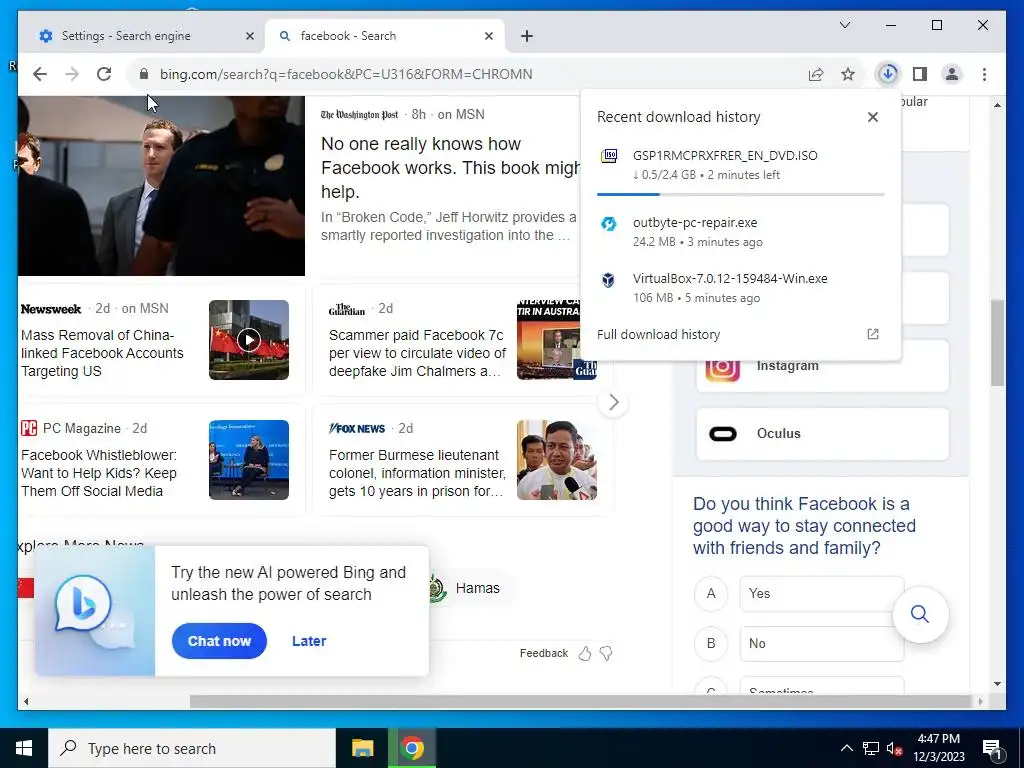The image size is (1024, 768).
Task: Read Newsweek China-linked accounts story
Action: pos(103,353)
